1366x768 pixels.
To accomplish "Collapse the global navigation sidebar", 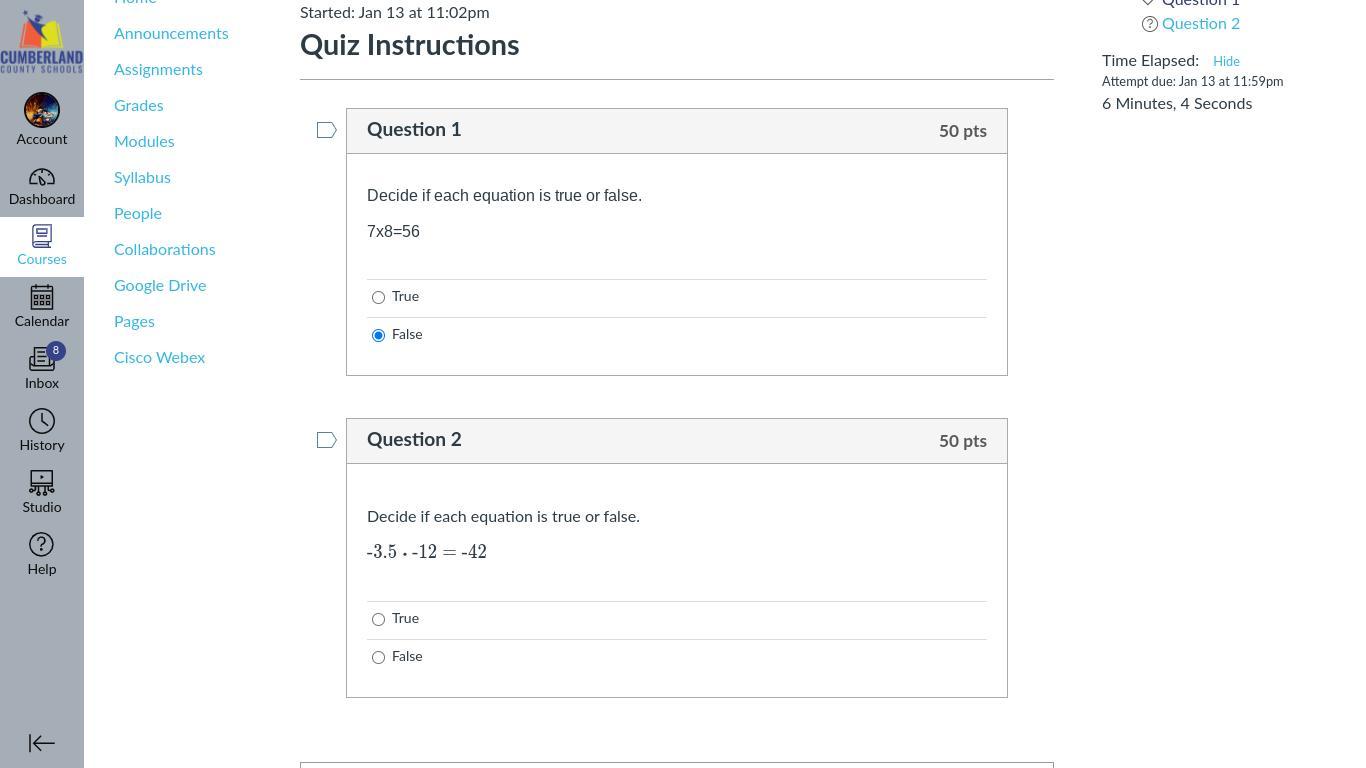I will (42, 743).
